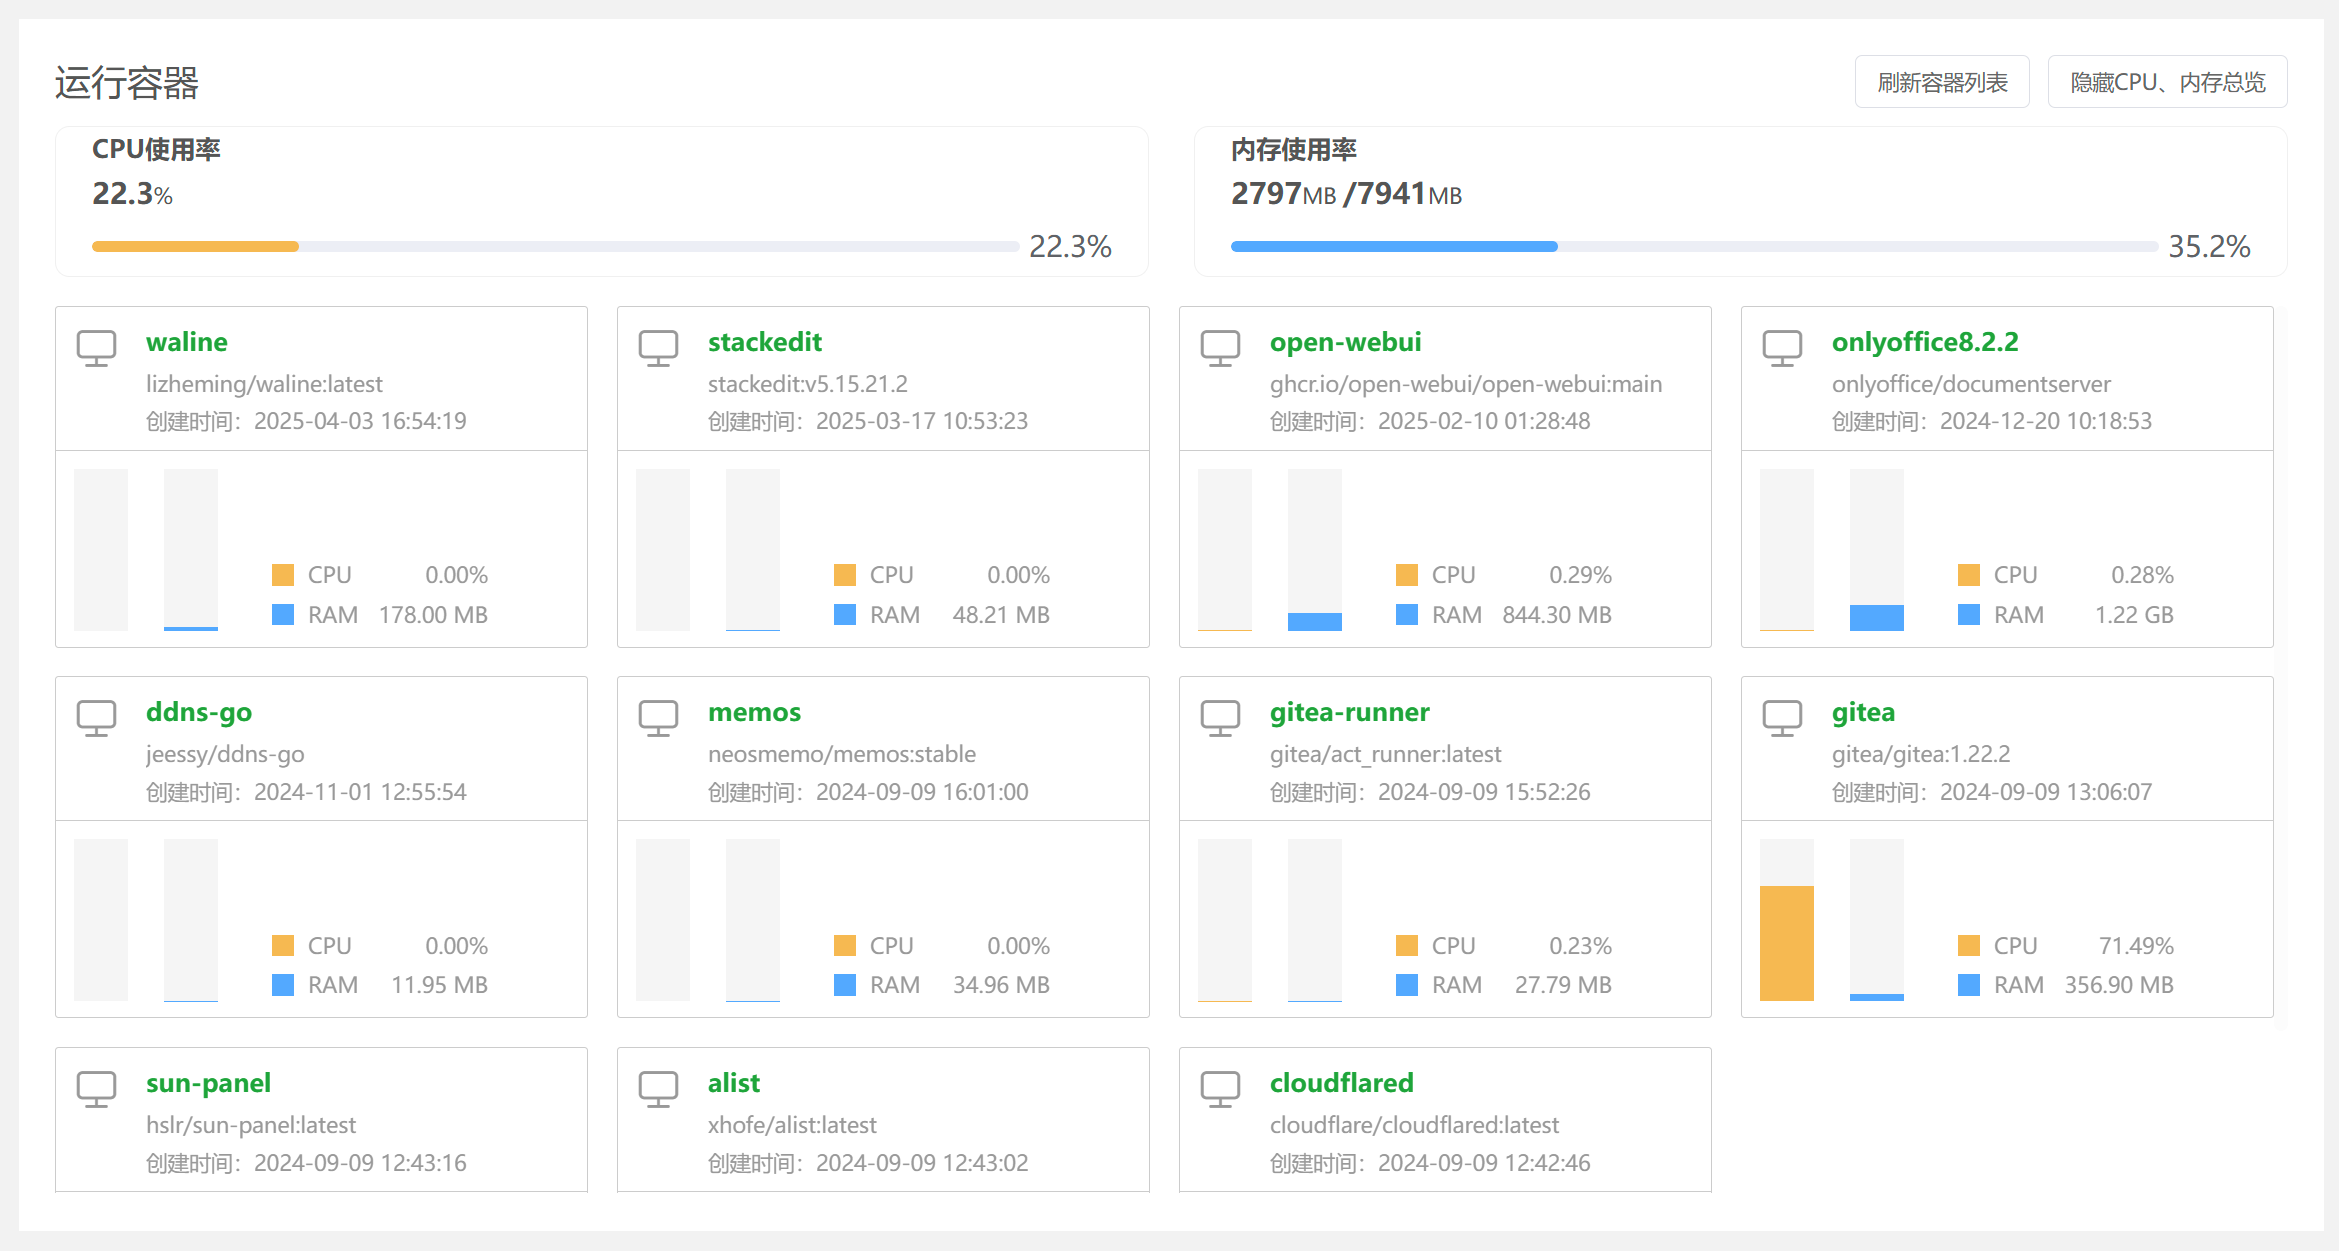Screen dimensions: 2339x1251
Task: Click the monitor icon on onlyoffice8.2.2 card
Action: 1783,346
